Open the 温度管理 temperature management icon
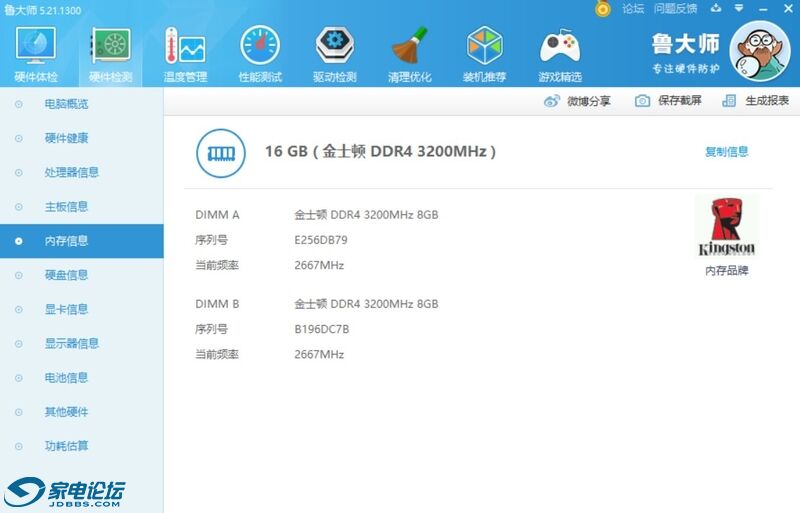Screen dimensions: 800x513 coord(185,46)
